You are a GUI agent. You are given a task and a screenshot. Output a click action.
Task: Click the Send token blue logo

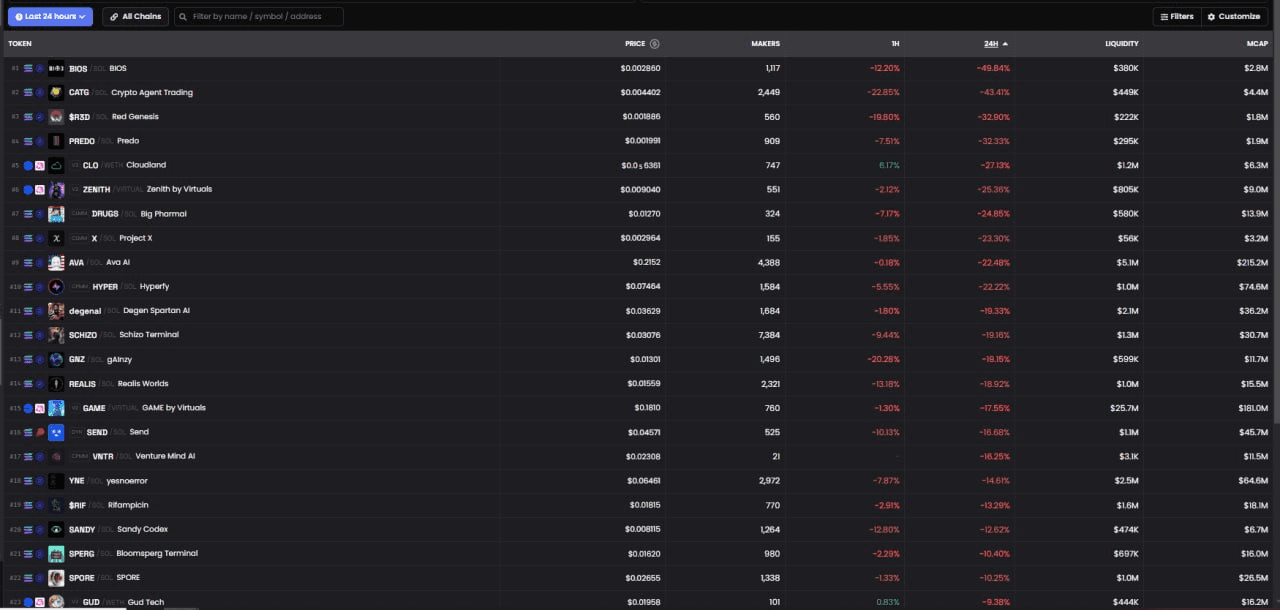coord(56,432)
